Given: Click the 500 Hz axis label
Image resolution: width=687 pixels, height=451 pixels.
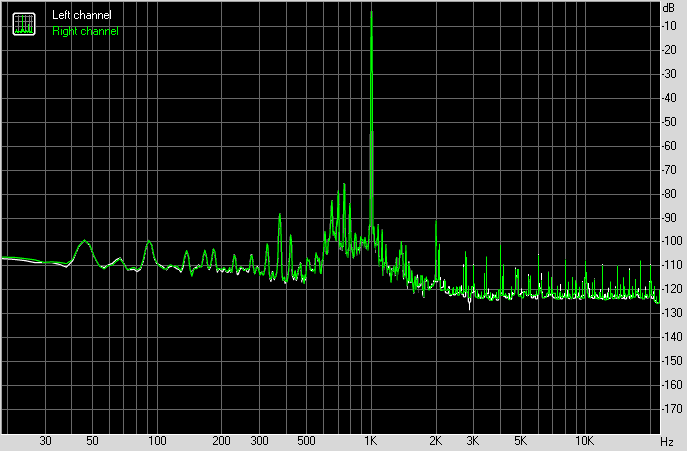Looking at the screenshot, I should click(306, 440).
